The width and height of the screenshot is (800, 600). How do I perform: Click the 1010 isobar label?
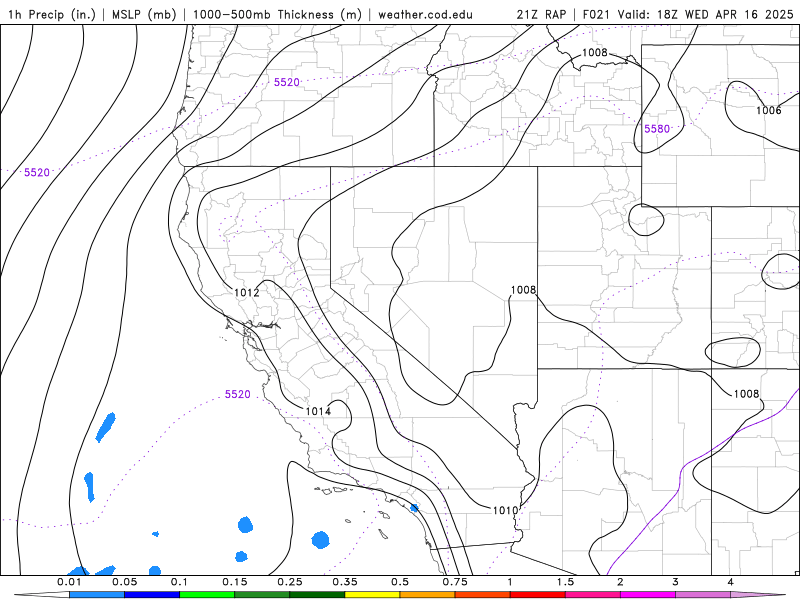[506, 510]
